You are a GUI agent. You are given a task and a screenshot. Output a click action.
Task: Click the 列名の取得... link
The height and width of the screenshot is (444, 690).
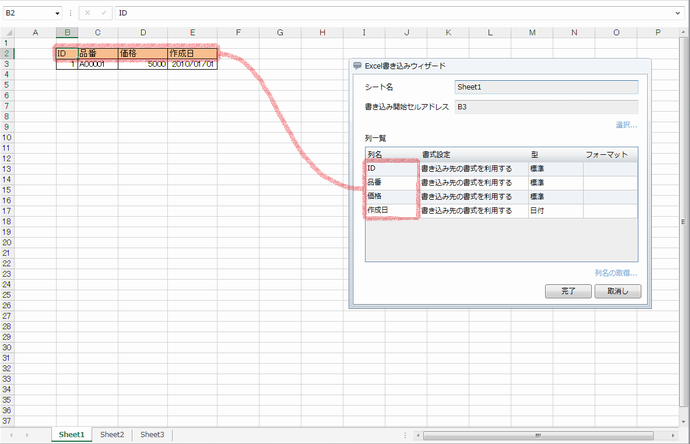click(615, 272)
